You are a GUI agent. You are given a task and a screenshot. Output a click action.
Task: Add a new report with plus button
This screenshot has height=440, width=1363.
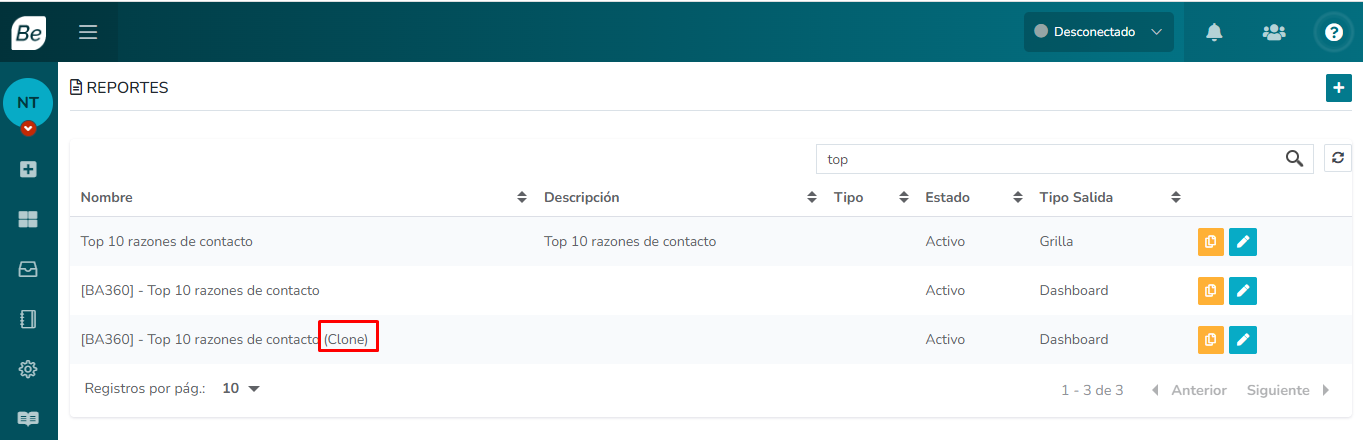[1338, 88]
